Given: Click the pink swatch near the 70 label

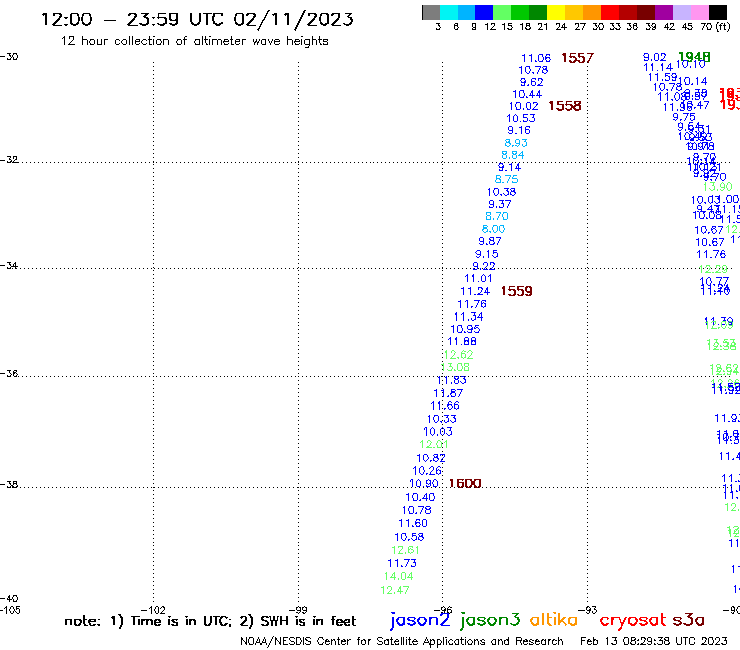Looking at the screenshot, I should coord(699,13).
